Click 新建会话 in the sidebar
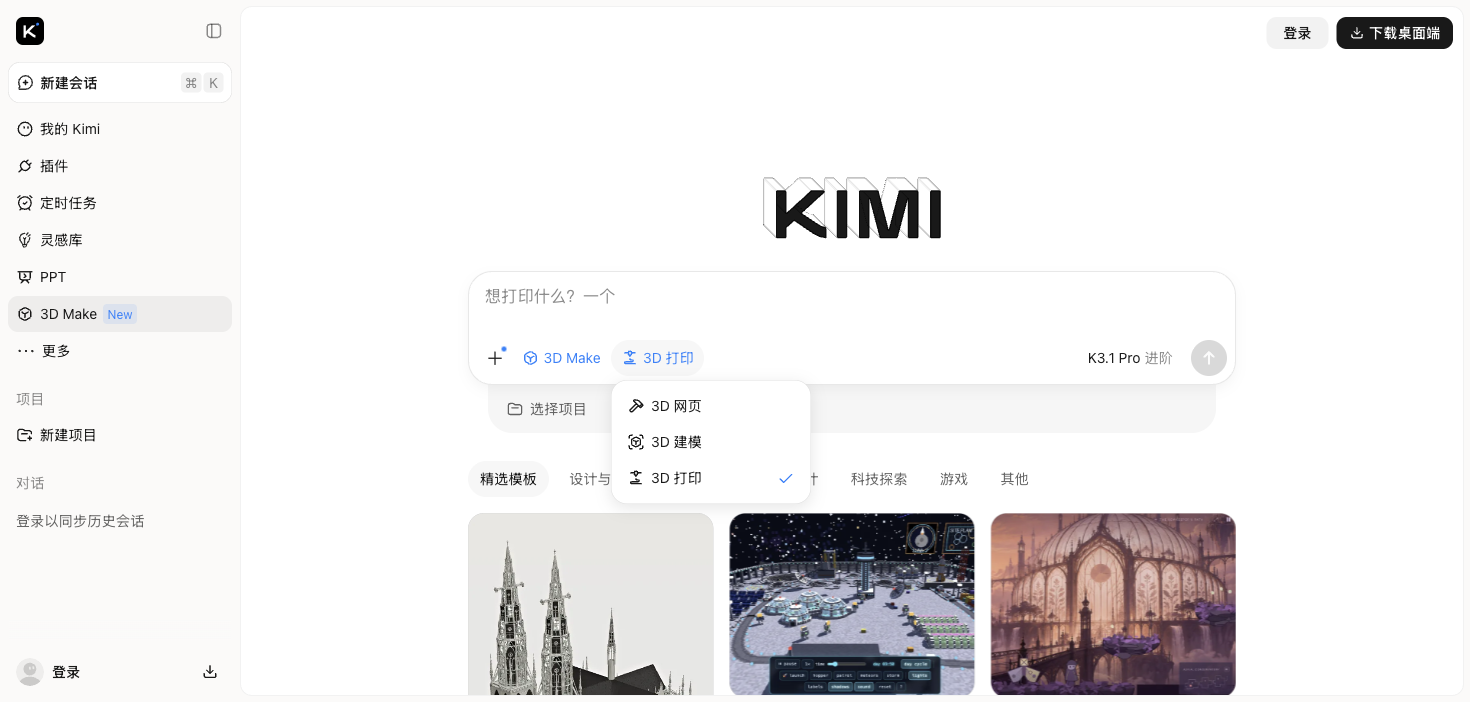The width and height of the screenshot is (1470, 702). [x=120, y=83]
